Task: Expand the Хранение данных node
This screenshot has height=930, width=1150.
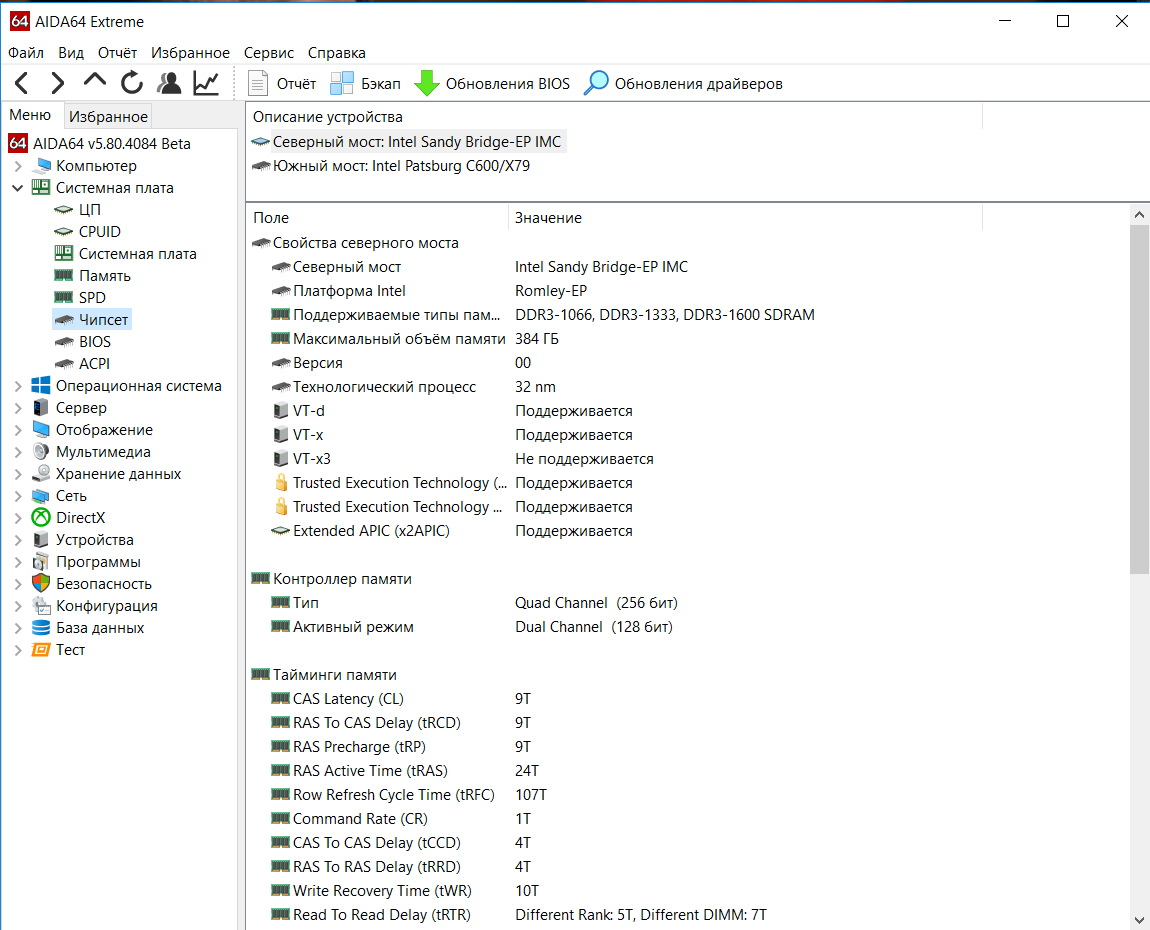Action: (18, 474)
